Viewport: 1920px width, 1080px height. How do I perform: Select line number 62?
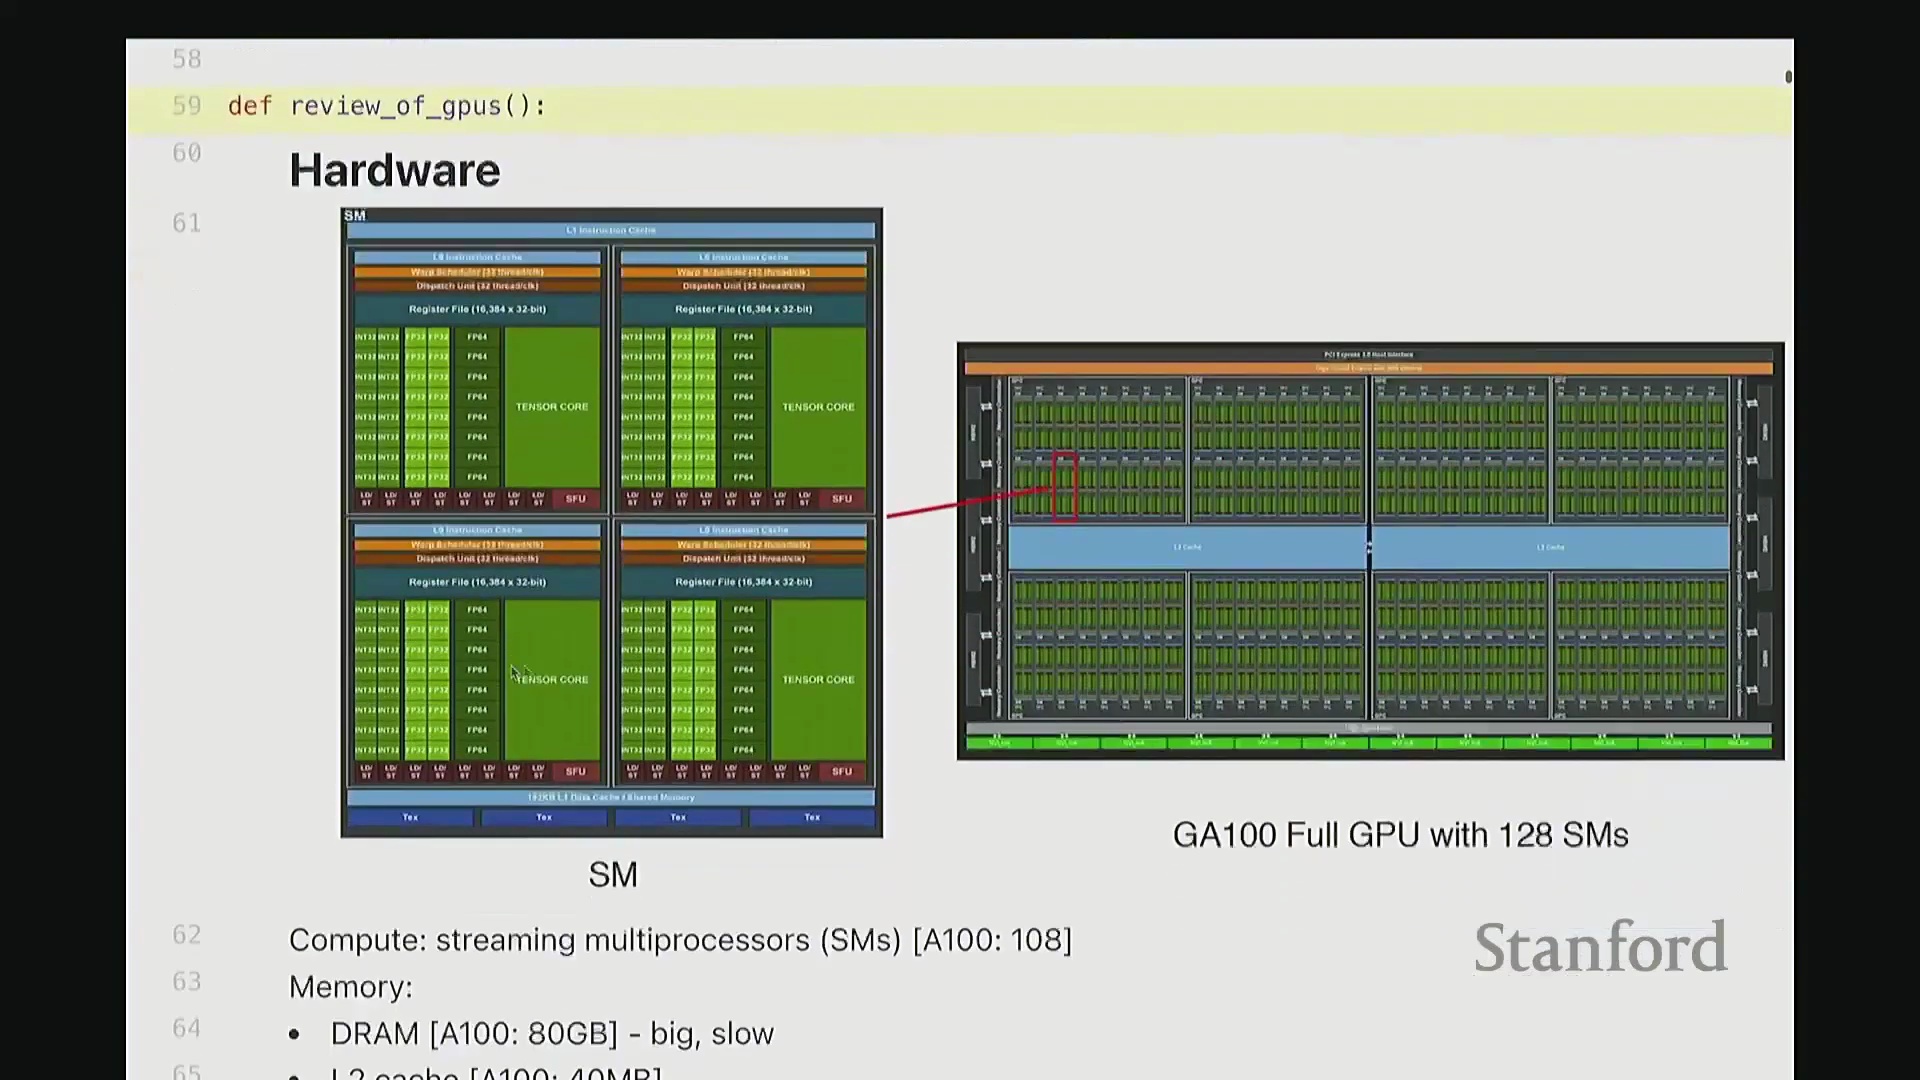pos(187,935)
